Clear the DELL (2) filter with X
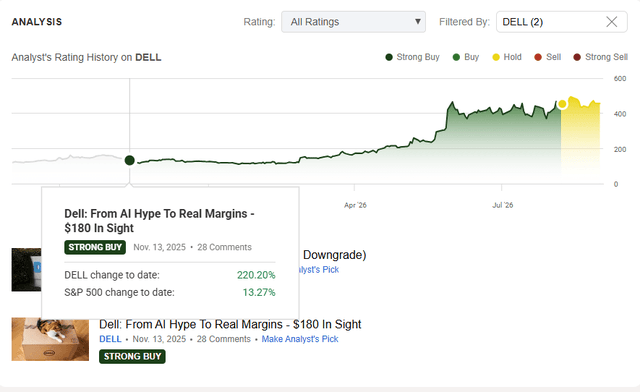 611,22
